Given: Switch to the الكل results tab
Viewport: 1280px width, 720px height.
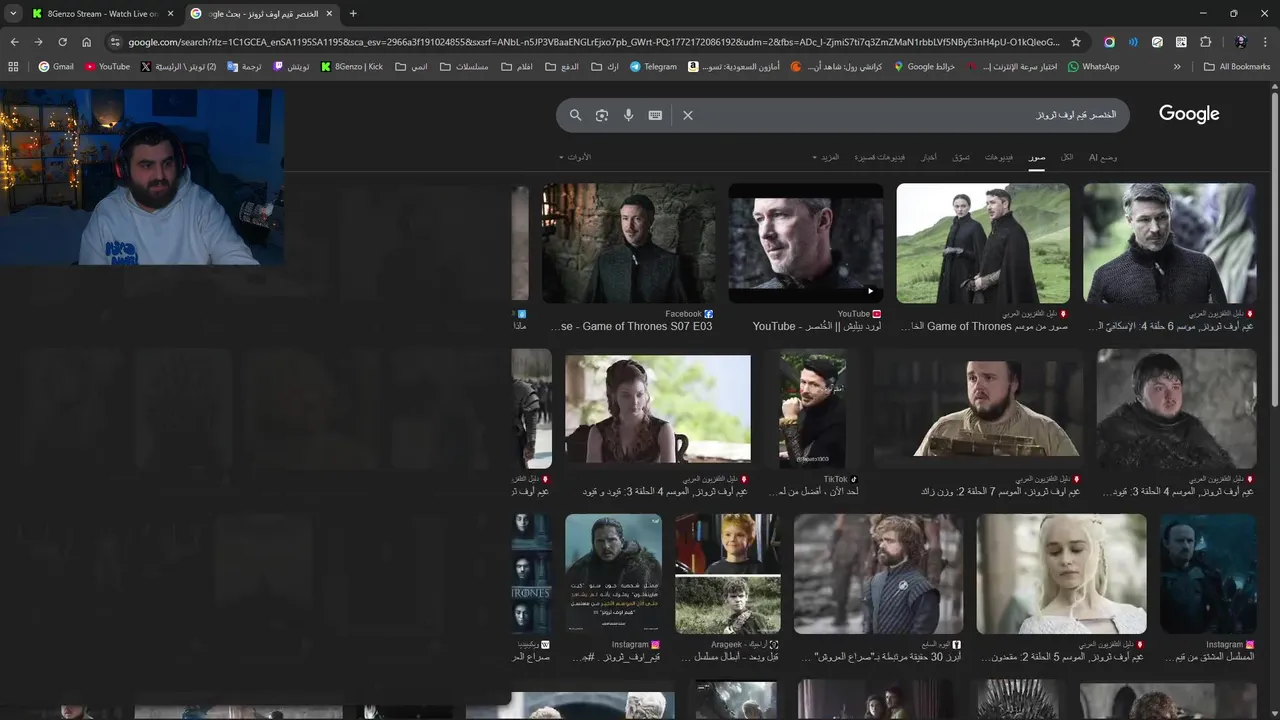Looking at the screenshot, I should pos(1067,157).
